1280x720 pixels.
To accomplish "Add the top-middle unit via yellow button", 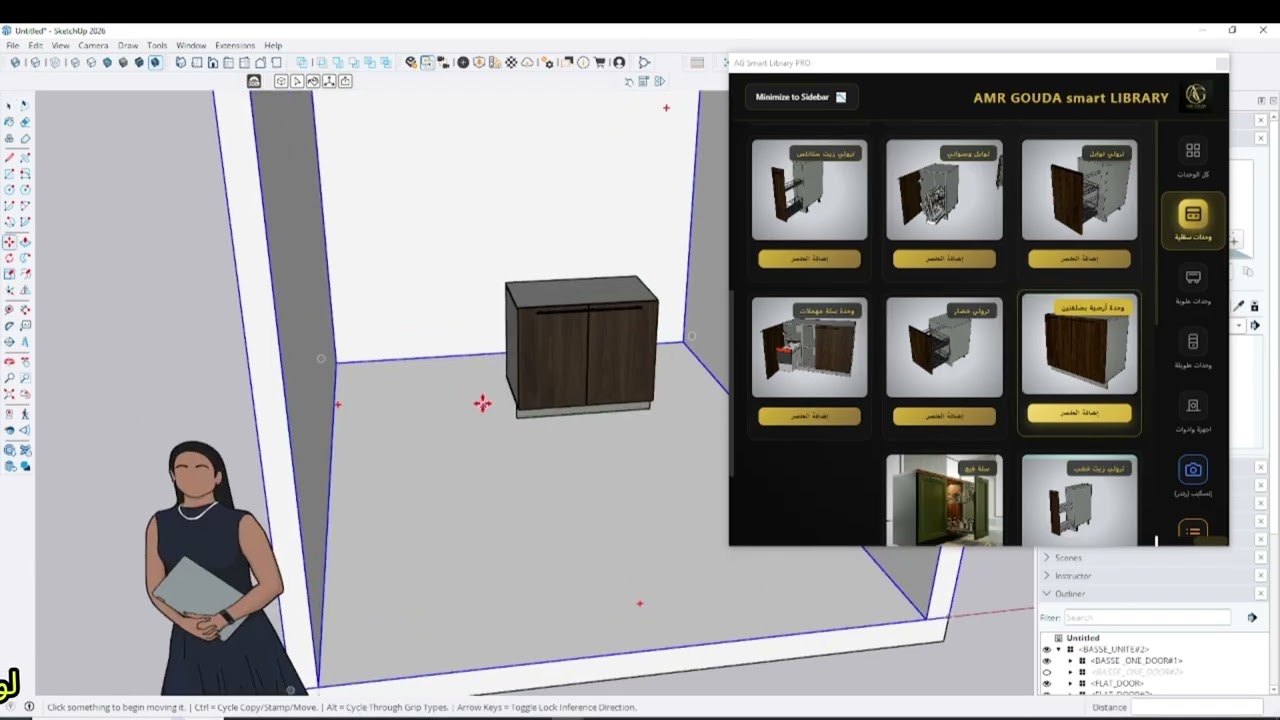I will point(944,259).
